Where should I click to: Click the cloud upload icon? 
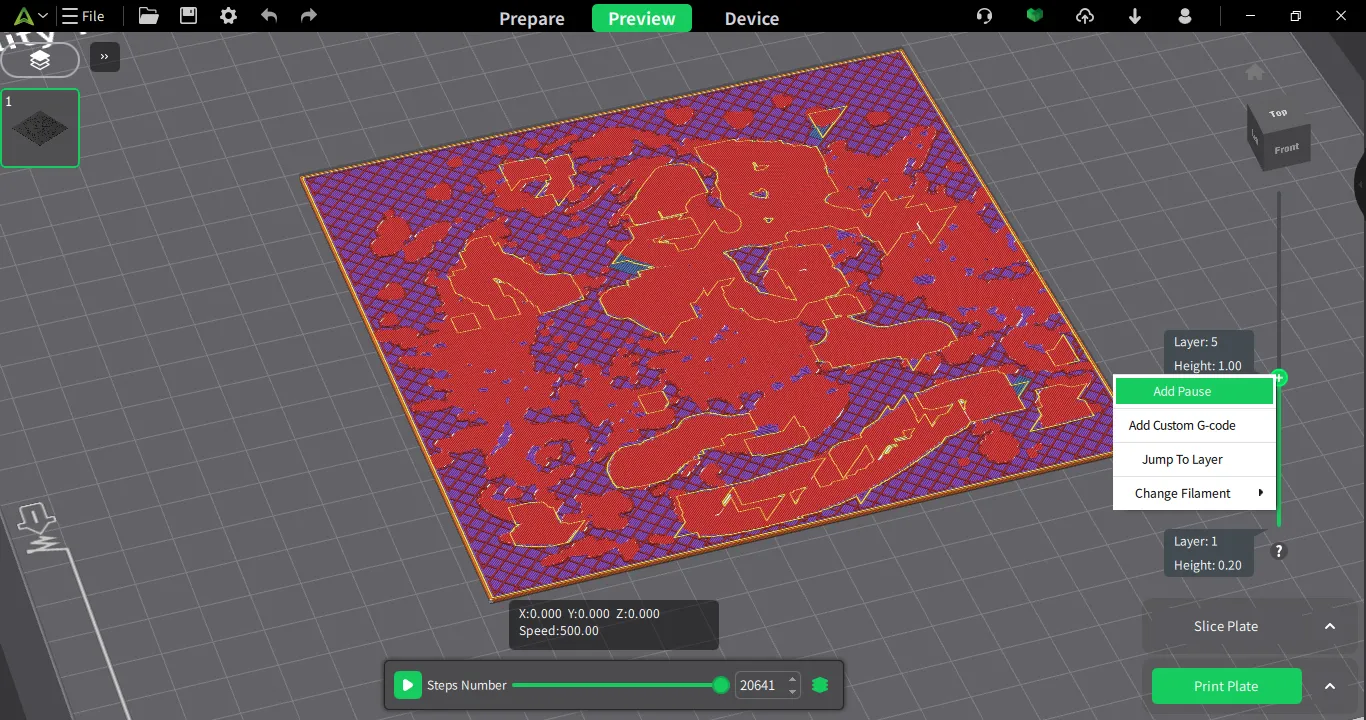[x=1085, y=16]
